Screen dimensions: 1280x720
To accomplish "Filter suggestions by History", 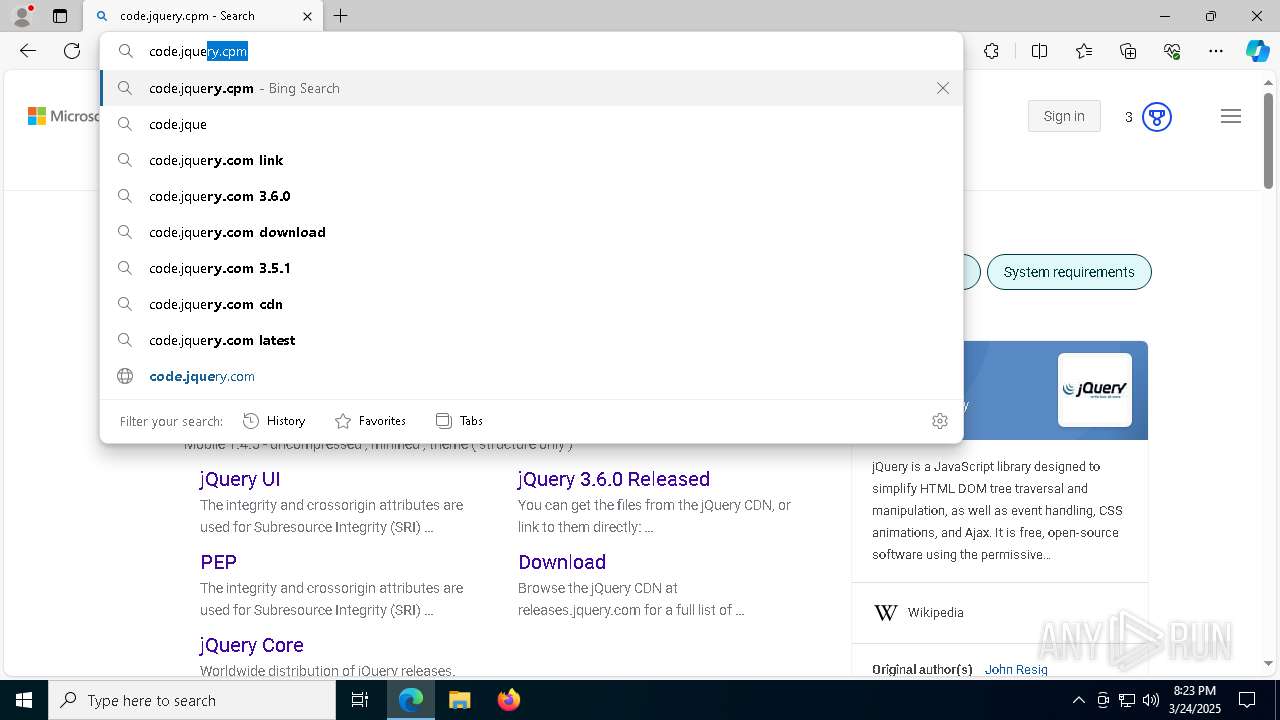I will [x=274, y=421].
